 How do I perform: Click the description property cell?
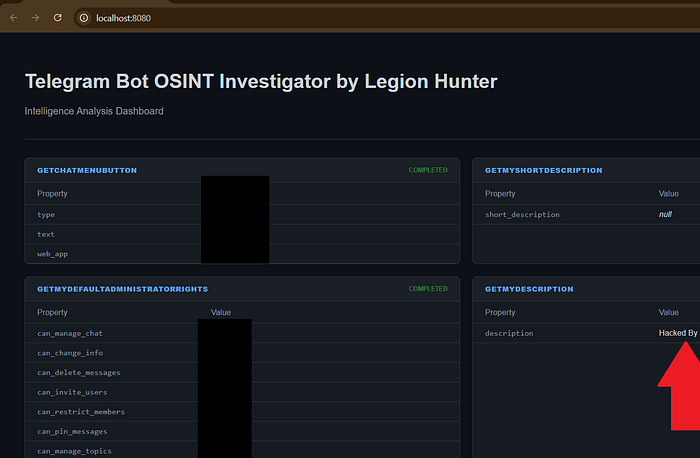point(509,333)
